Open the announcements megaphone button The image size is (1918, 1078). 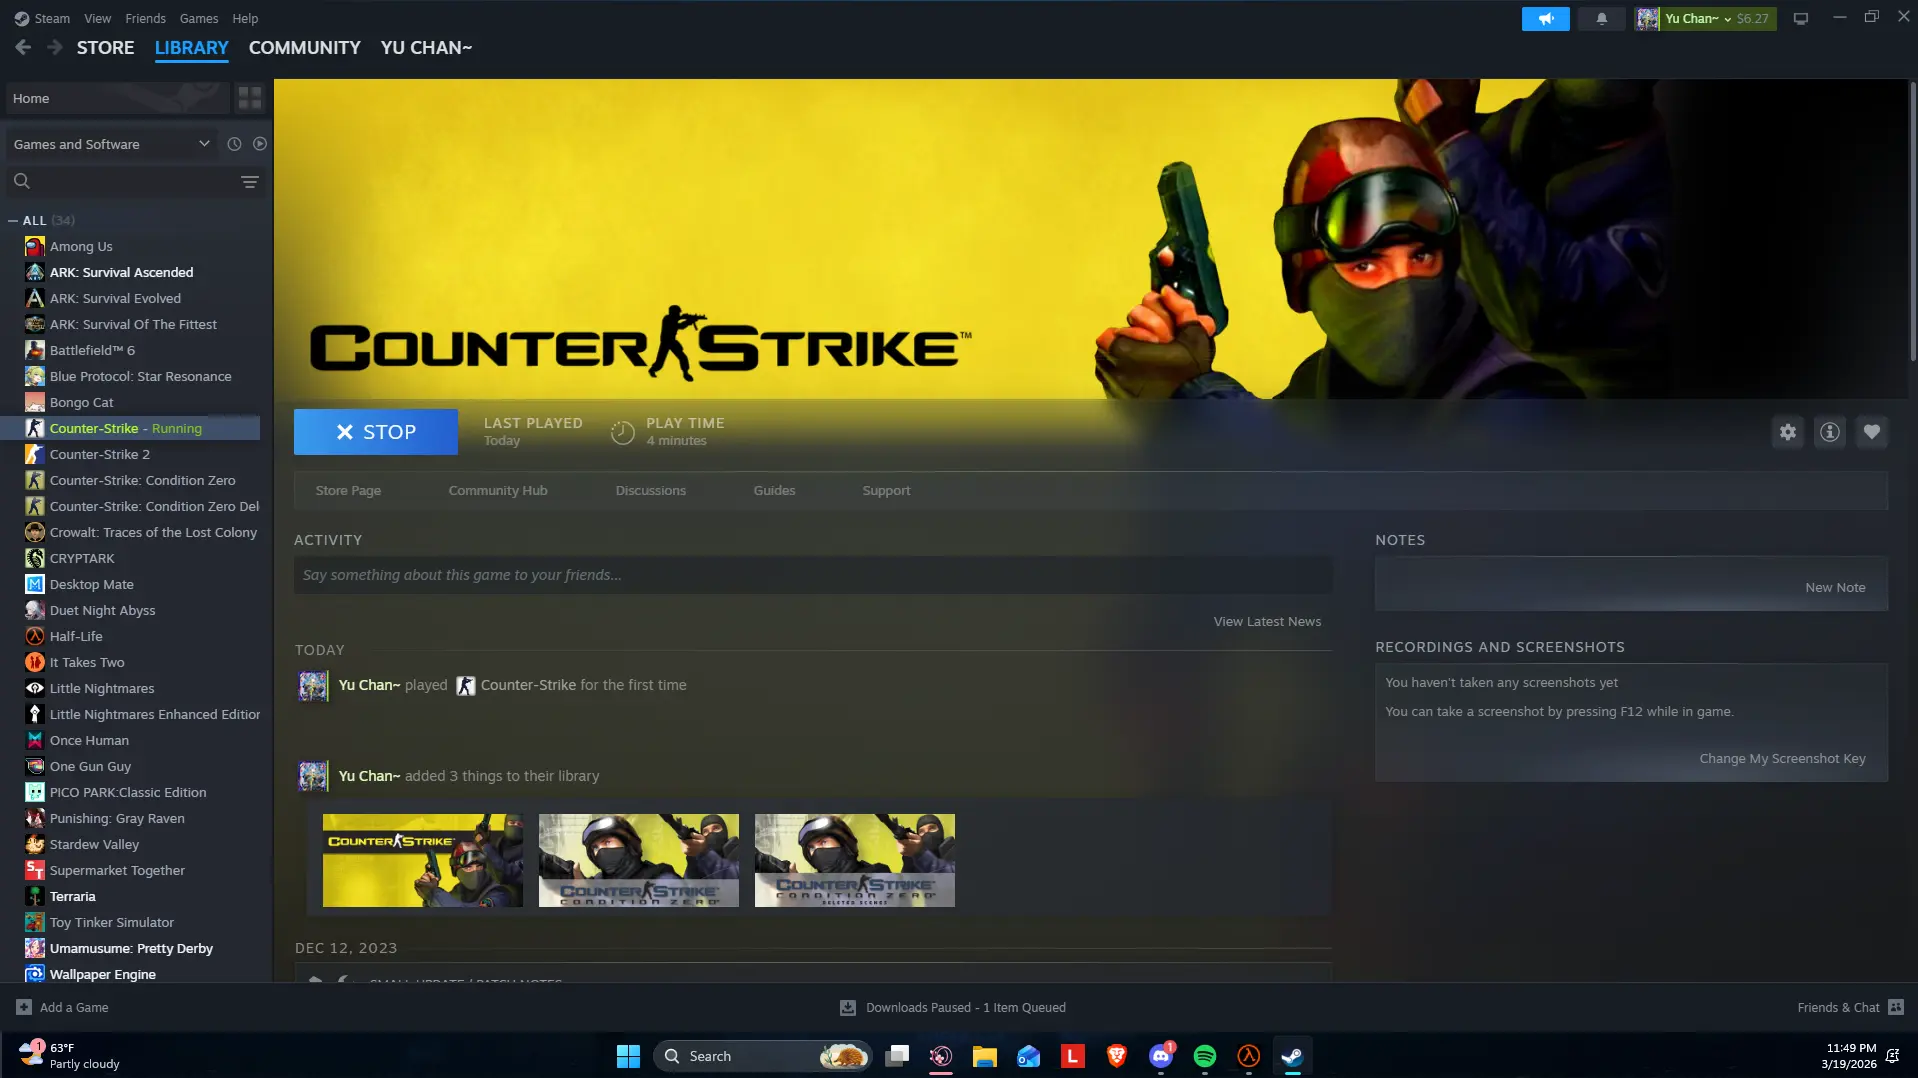click(x=1545, y=18)
